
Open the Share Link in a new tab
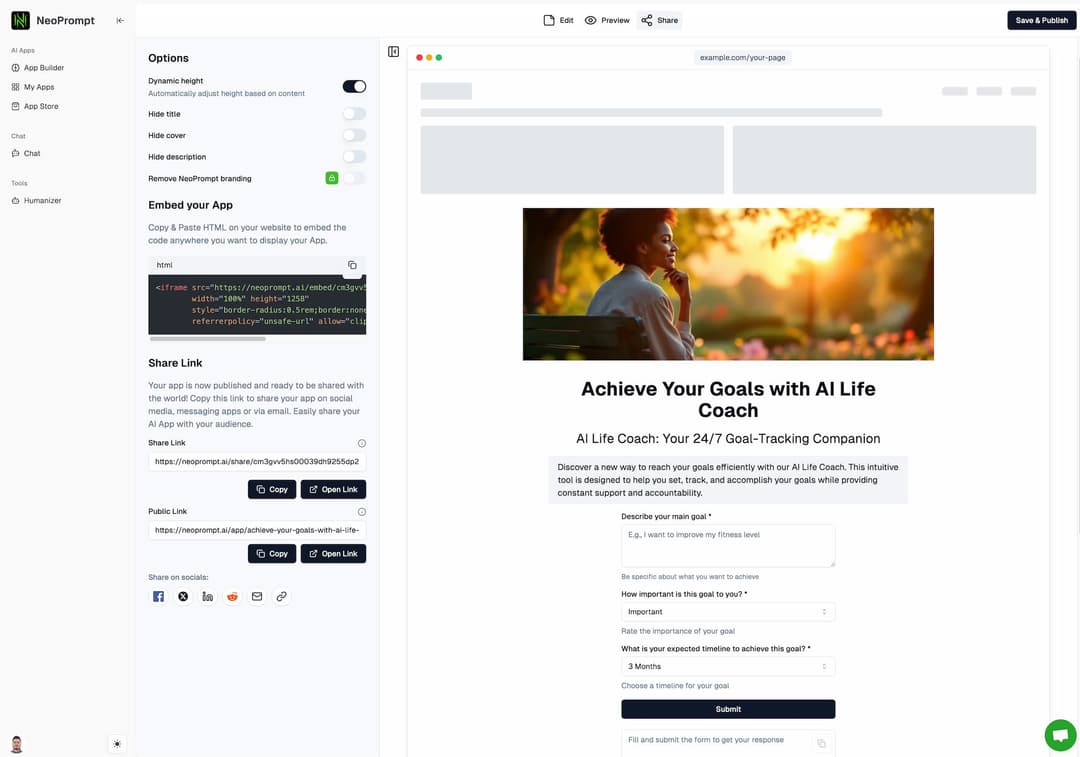click(x=333, y=490)
